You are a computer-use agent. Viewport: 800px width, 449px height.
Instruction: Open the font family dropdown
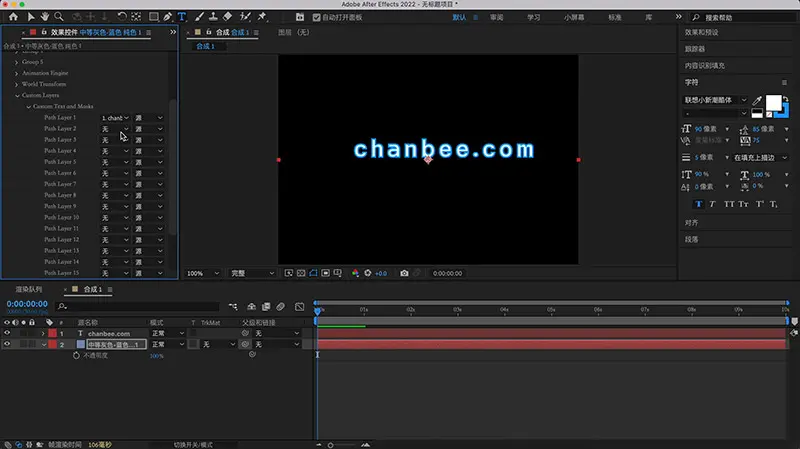point(715,100)
